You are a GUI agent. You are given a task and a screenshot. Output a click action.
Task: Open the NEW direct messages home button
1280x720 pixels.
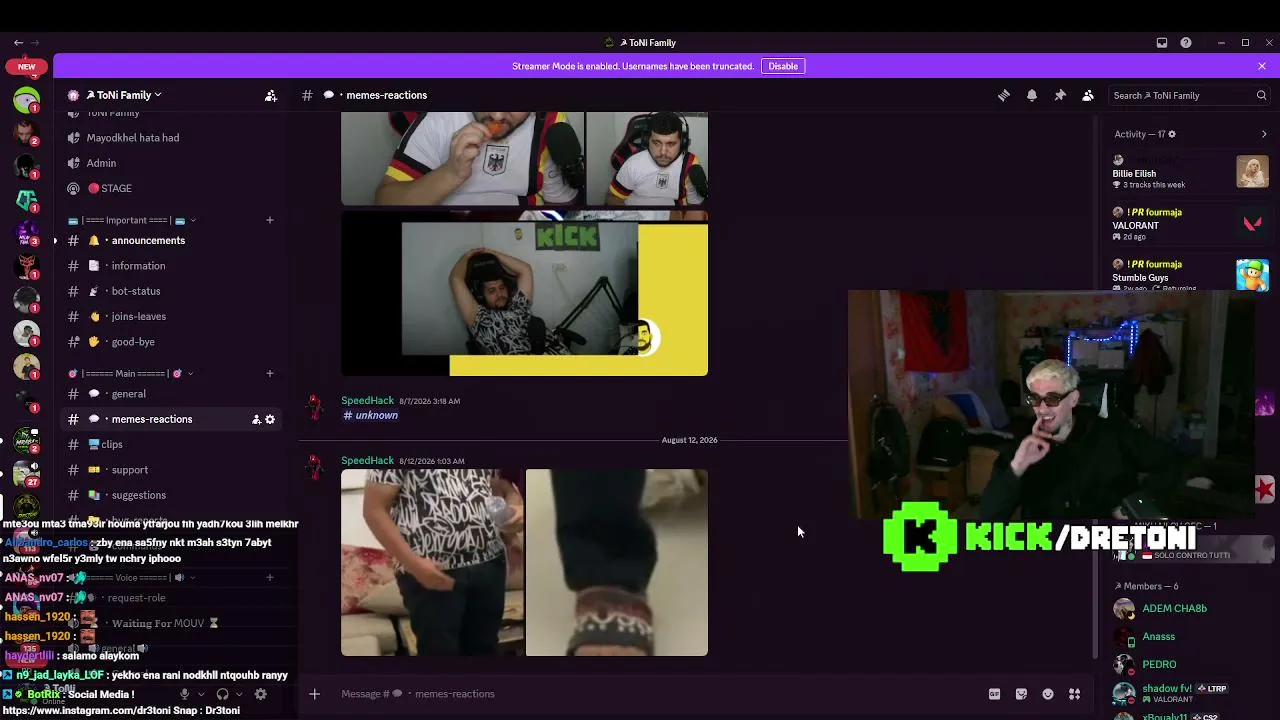(27, 67)
